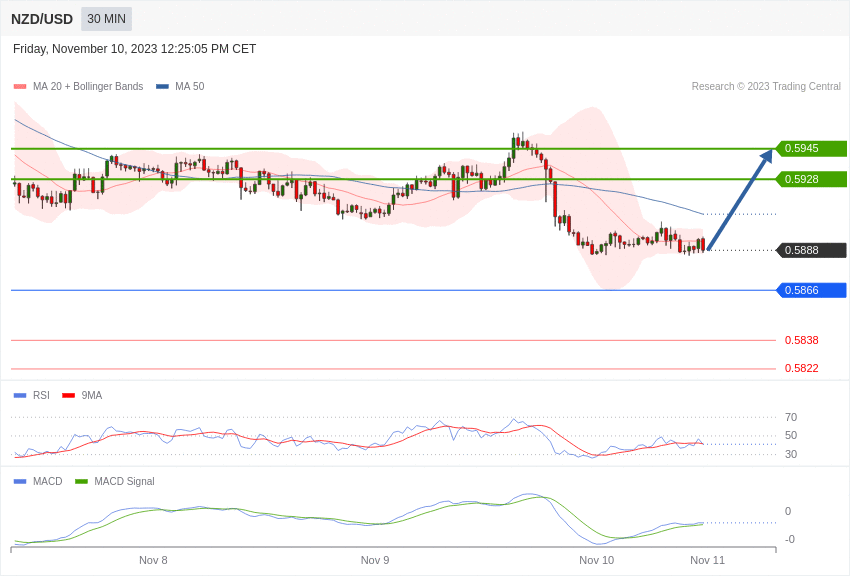850x576 pixels.
Task: Click the 30 MIN timeframe badge
Action: (x=106, y=19)
